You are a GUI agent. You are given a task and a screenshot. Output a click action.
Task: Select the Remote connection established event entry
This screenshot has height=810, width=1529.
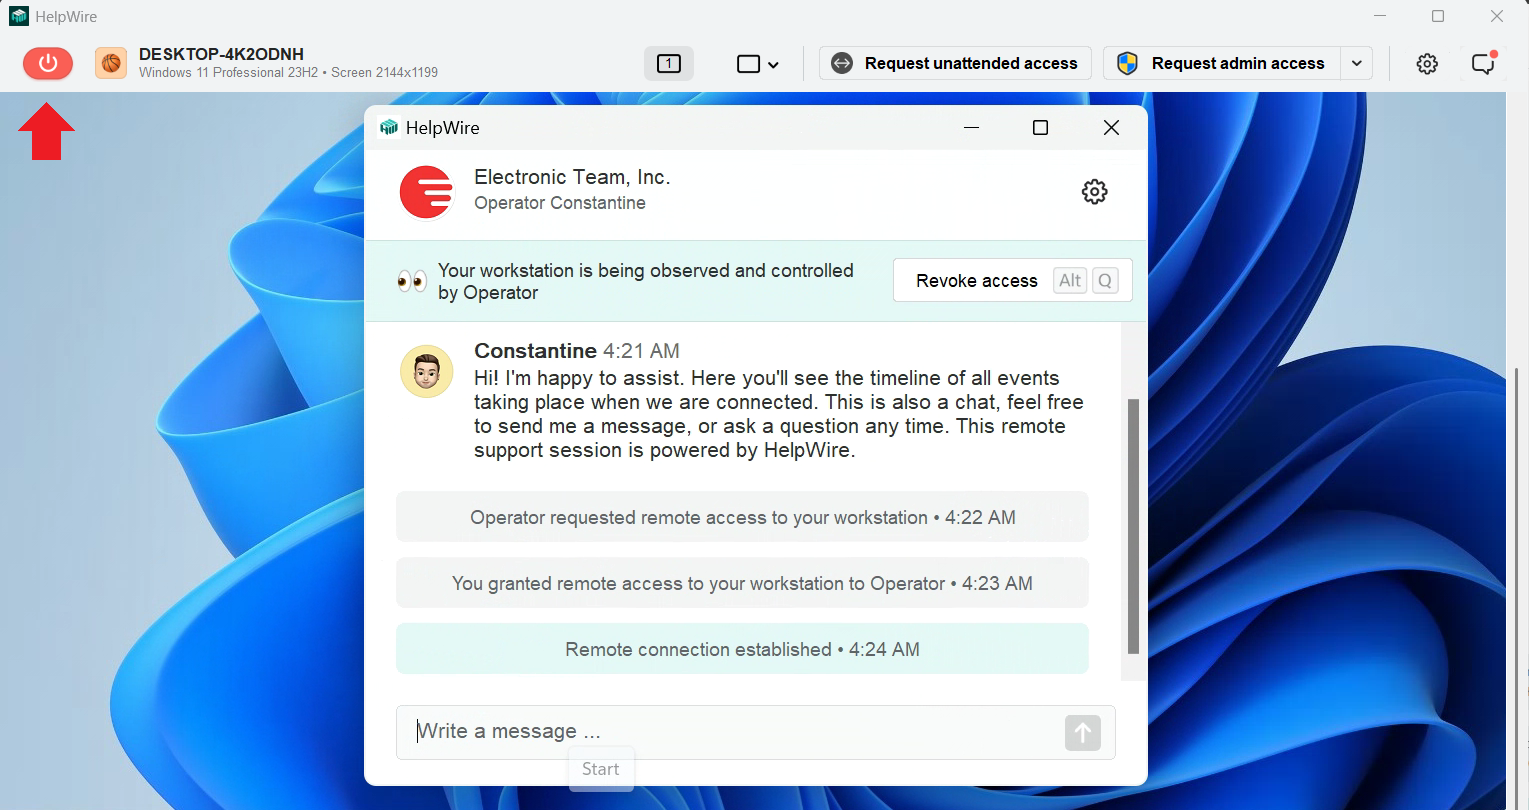(x=742, y=648)
